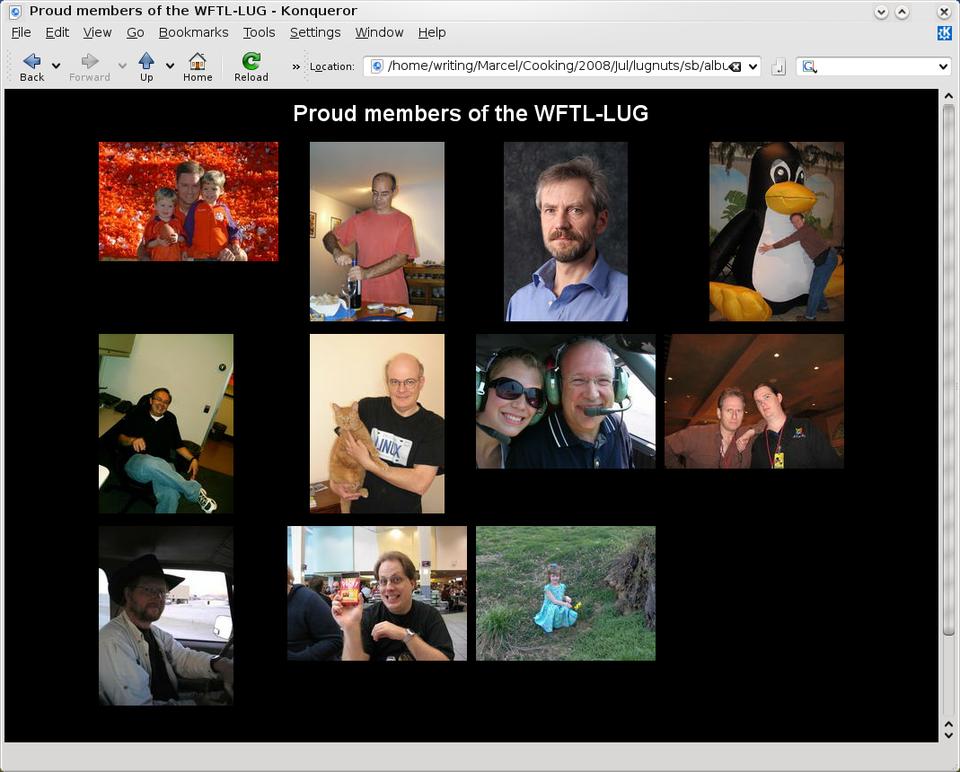Open the Bookmarks menu
Viewport: 960px width, 772px height.
coord(193,33)
